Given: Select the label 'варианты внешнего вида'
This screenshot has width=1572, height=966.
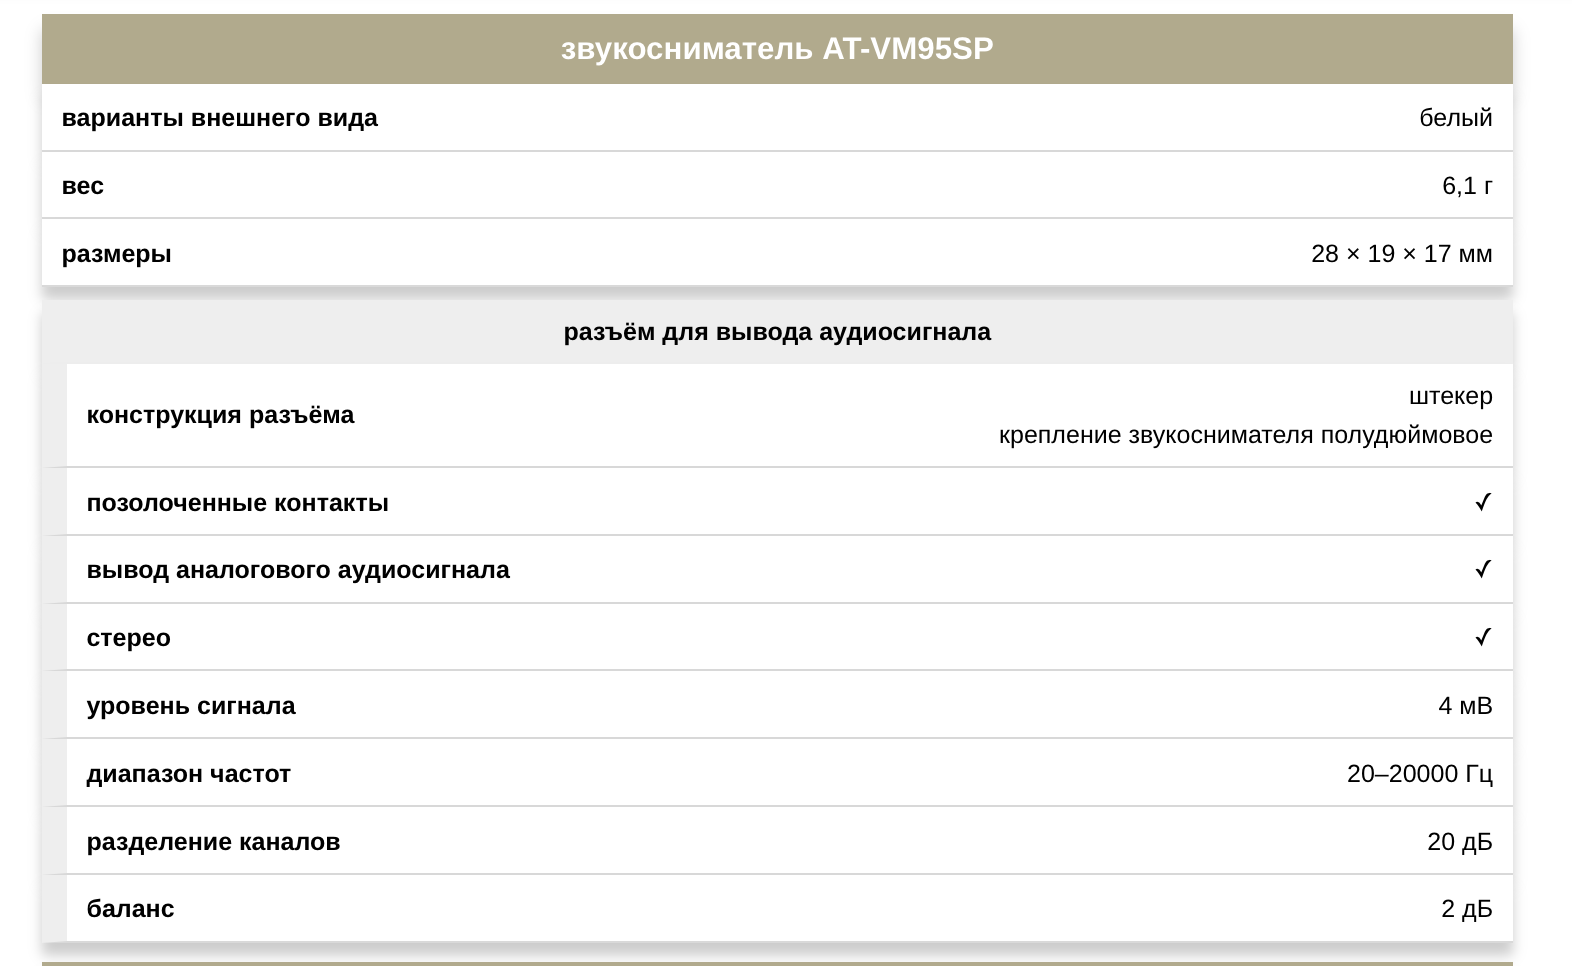Looking at the screenshot, I should point(220,118).
